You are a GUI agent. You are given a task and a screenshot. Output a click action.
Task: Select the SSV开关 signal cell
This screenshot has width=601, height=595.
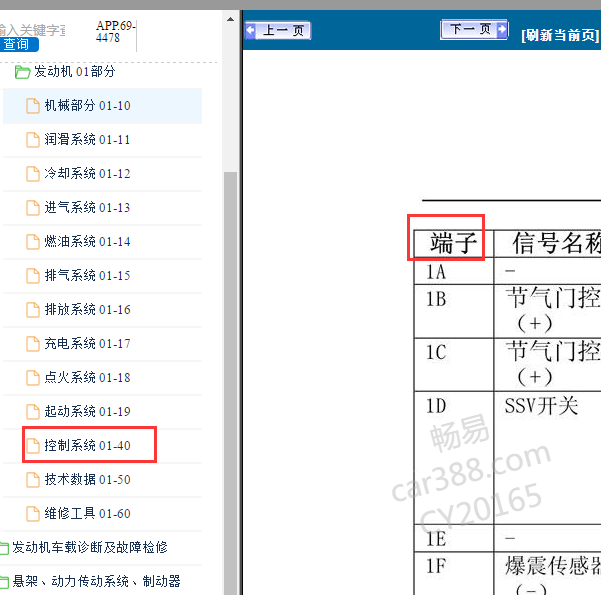[548, 458]
